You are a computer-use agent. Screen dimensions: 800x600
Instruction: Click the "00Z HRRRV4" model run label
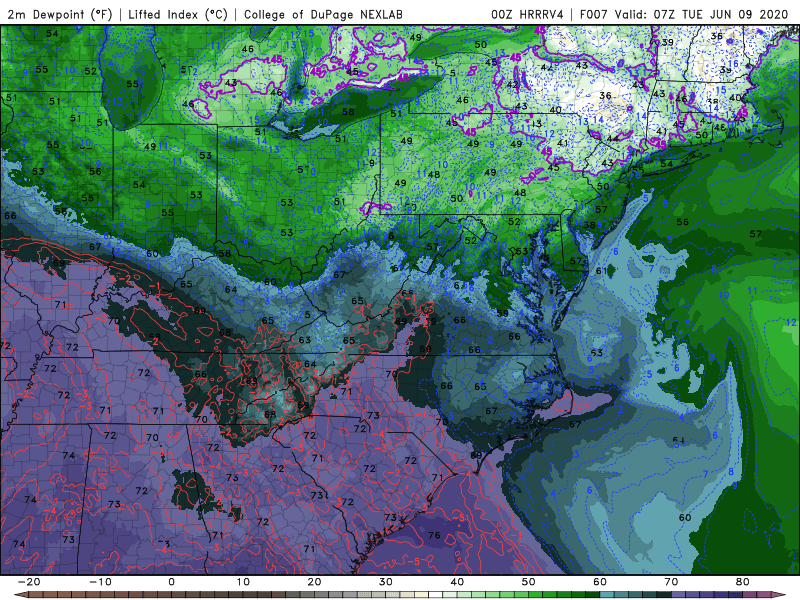pos(527,14)
